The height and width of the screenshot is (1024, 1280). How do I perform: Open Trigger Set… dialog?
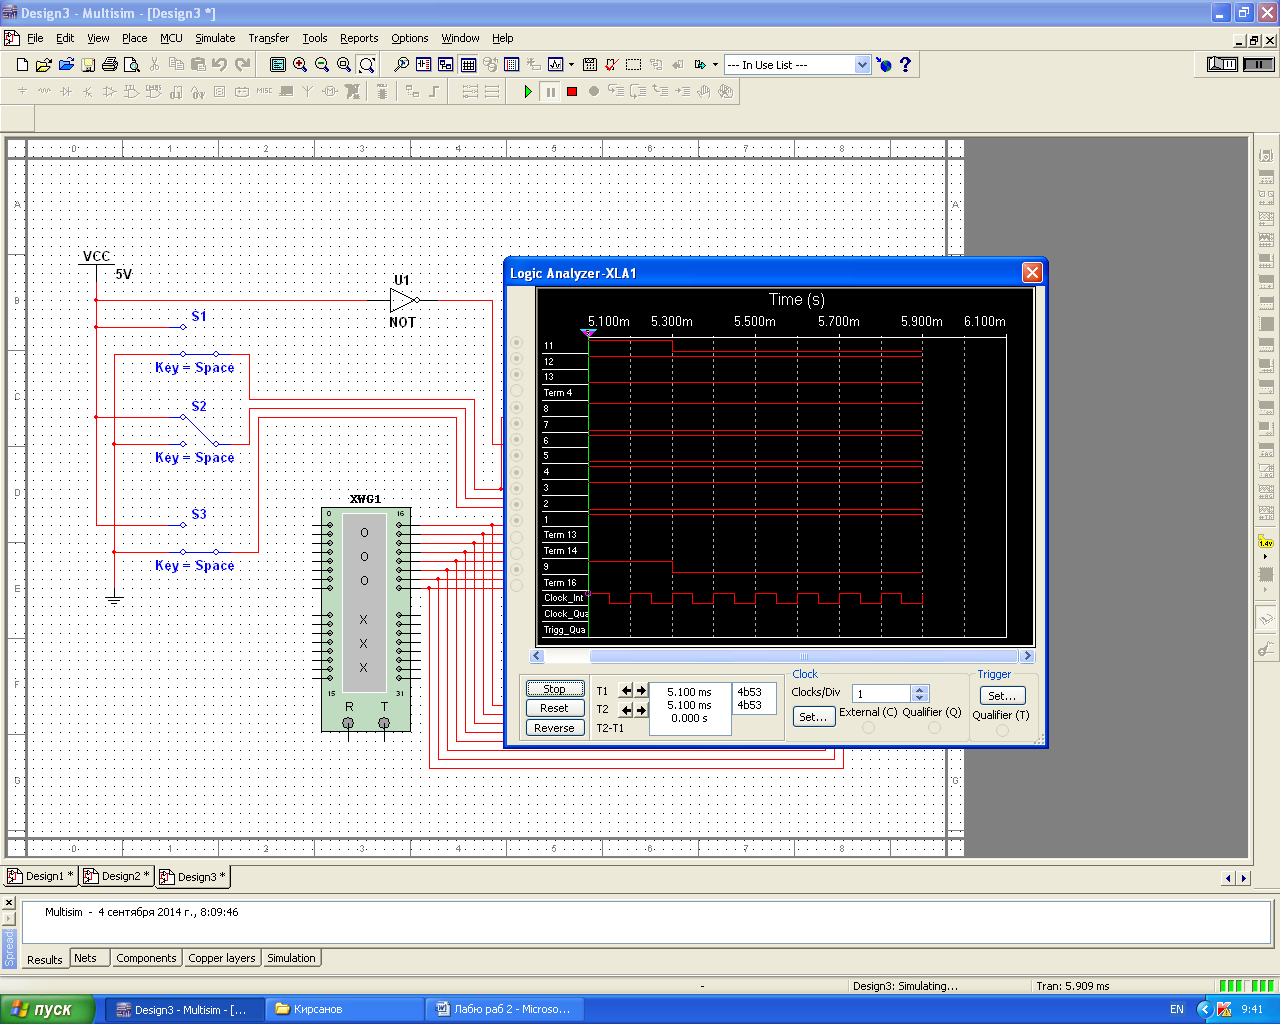[x=1002, y=695]
